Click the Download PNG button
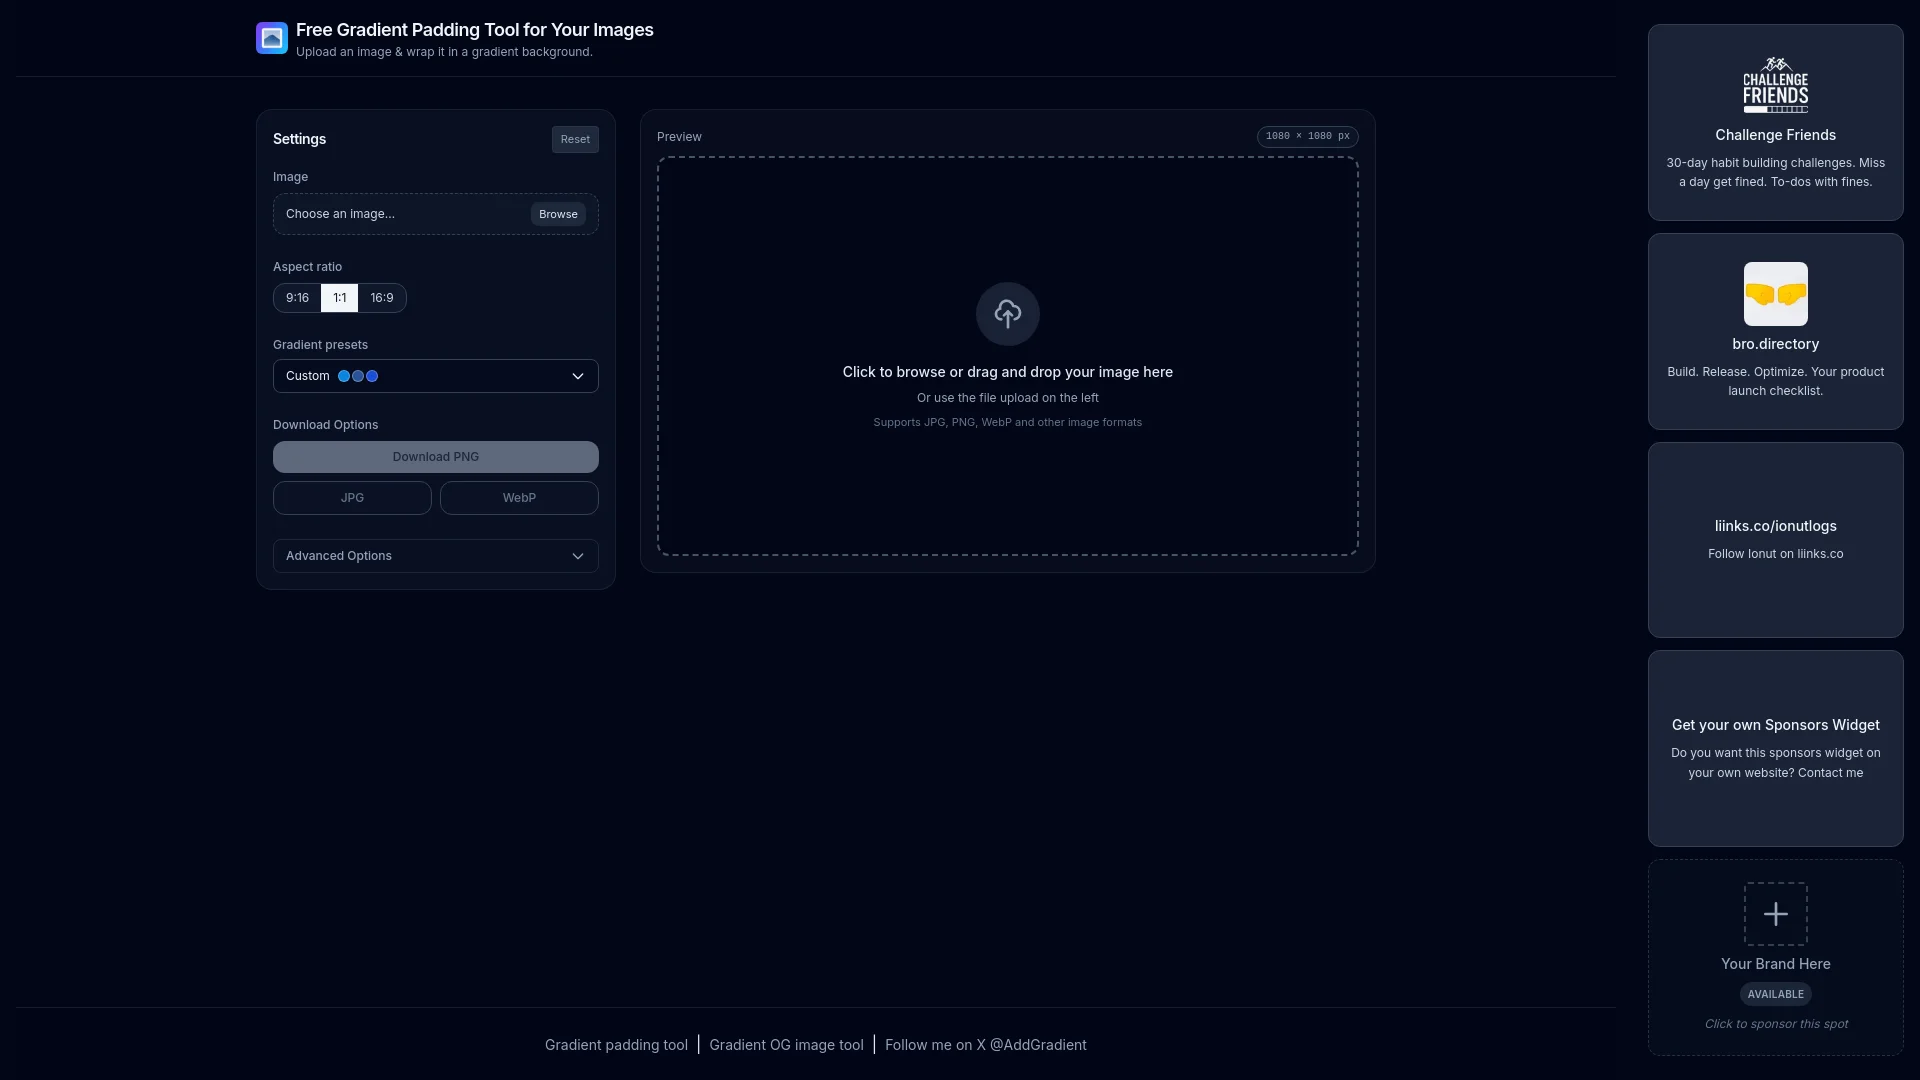Screen dimensions: 1920x1080 (x=435, y=457)
